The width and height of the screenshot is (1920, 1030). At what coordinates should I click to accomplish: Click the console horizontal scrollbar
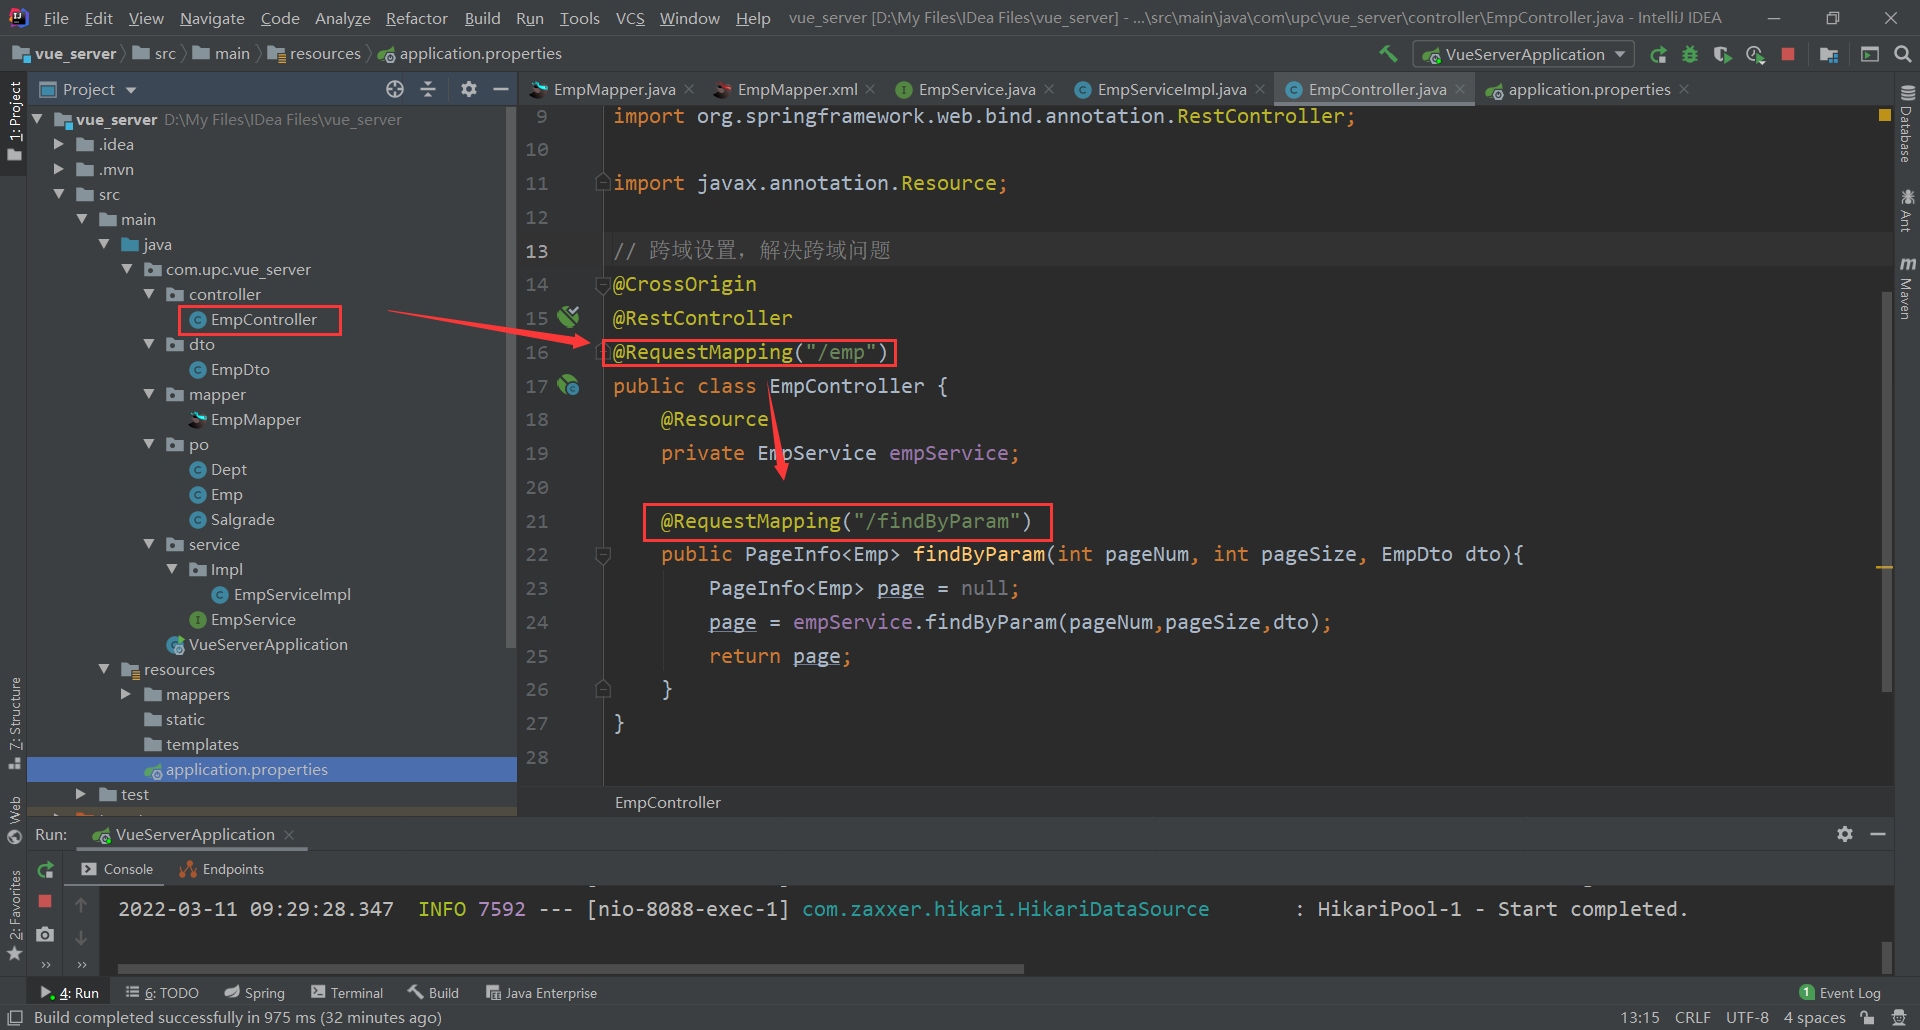click(570, 968)
